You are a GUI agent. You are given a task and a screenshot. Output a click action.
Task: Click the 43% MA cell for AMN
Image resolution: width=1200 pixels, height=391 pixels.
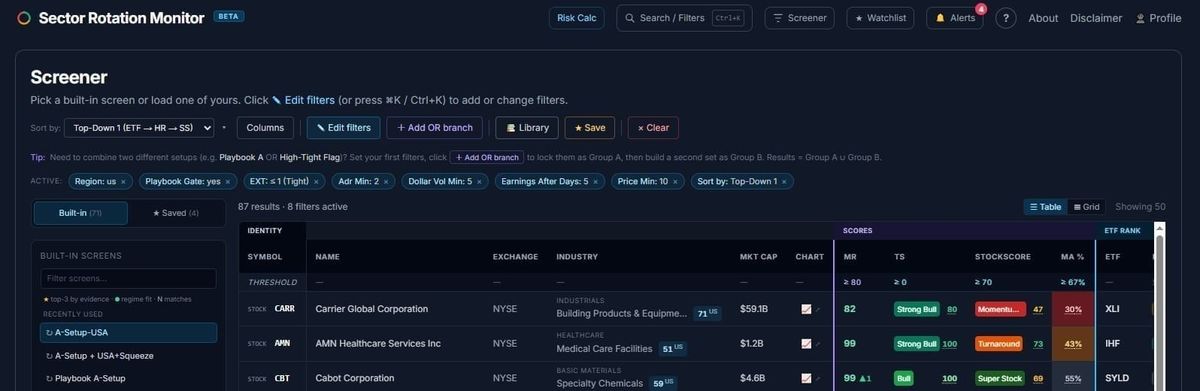coord(1073,344)
